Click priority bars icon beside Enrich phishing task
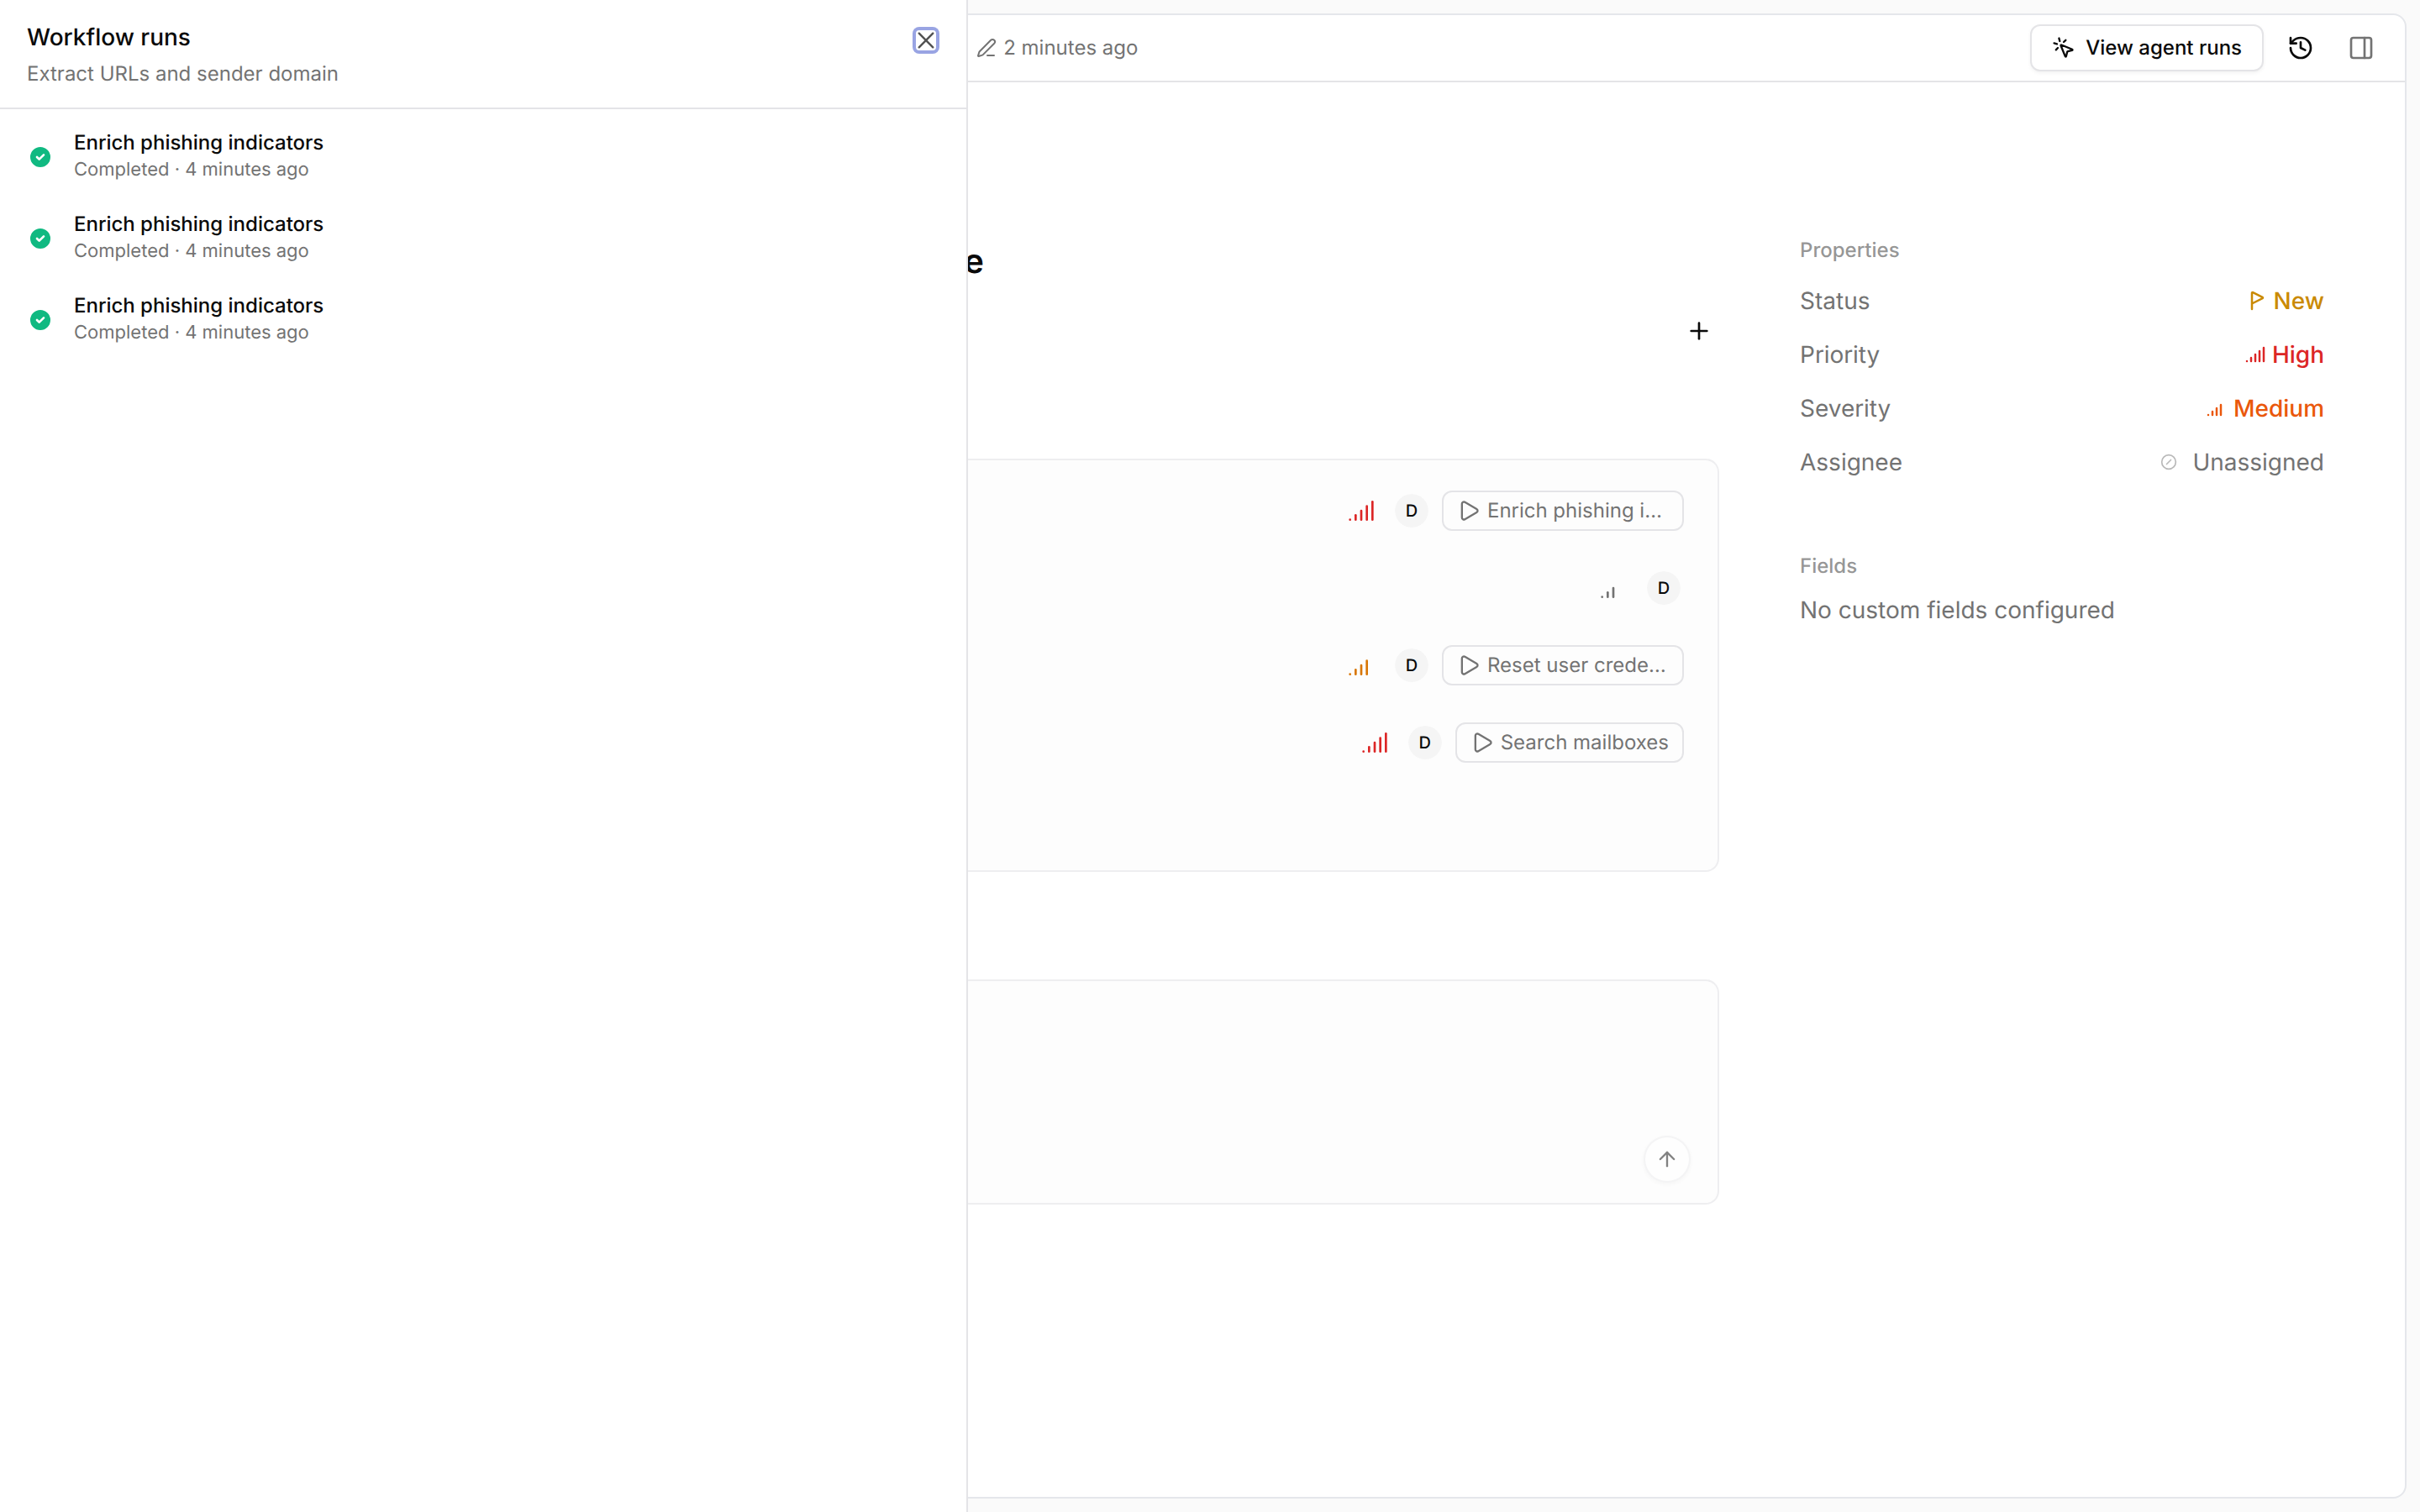Image resolution: width=2420 pixels, height=1512 pixels. [1361, 512]
